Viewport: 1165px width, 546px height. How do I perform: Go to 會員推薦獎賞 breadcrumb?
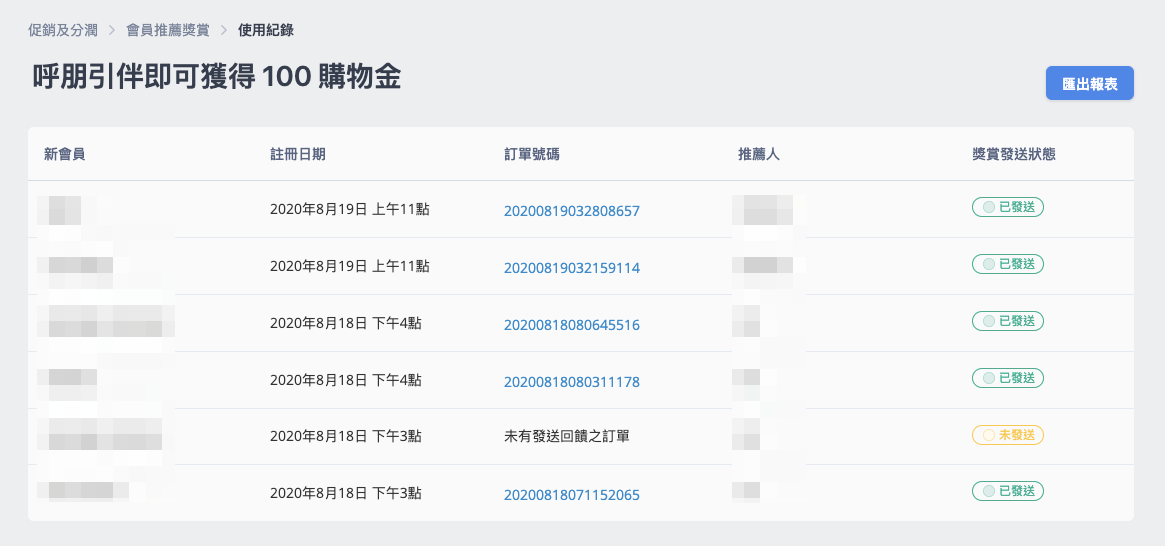[x=168, y=30]
